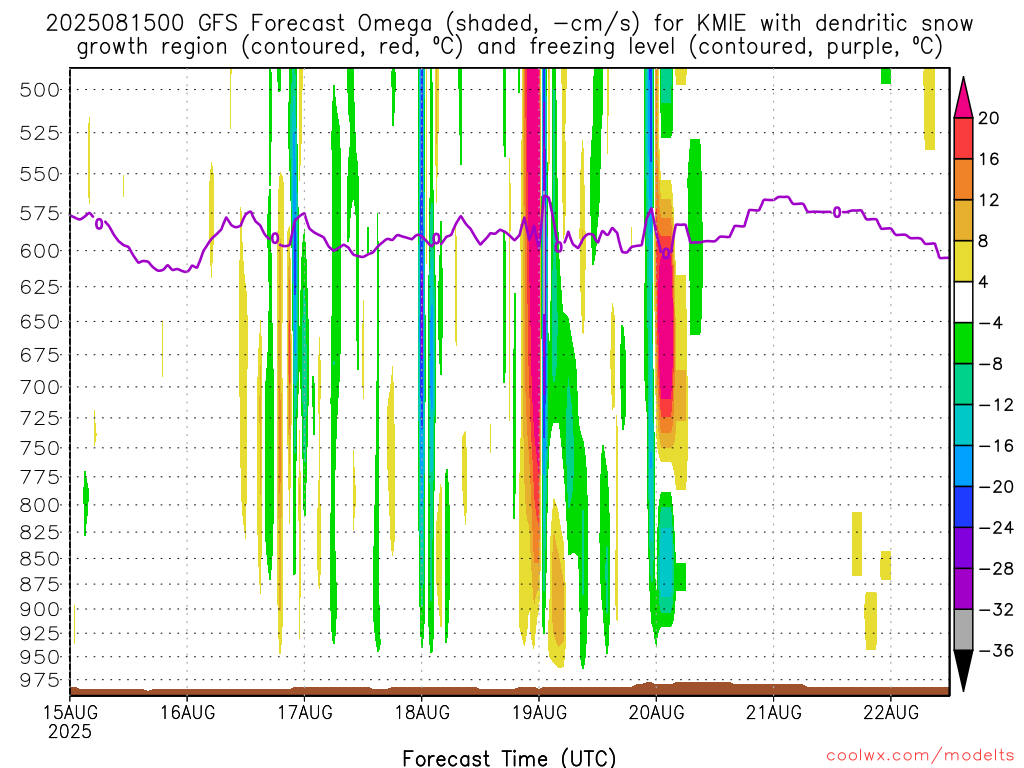
Task: Click the 22AUG date axis label
Action: pyautogui.click(x=891, y=712)
